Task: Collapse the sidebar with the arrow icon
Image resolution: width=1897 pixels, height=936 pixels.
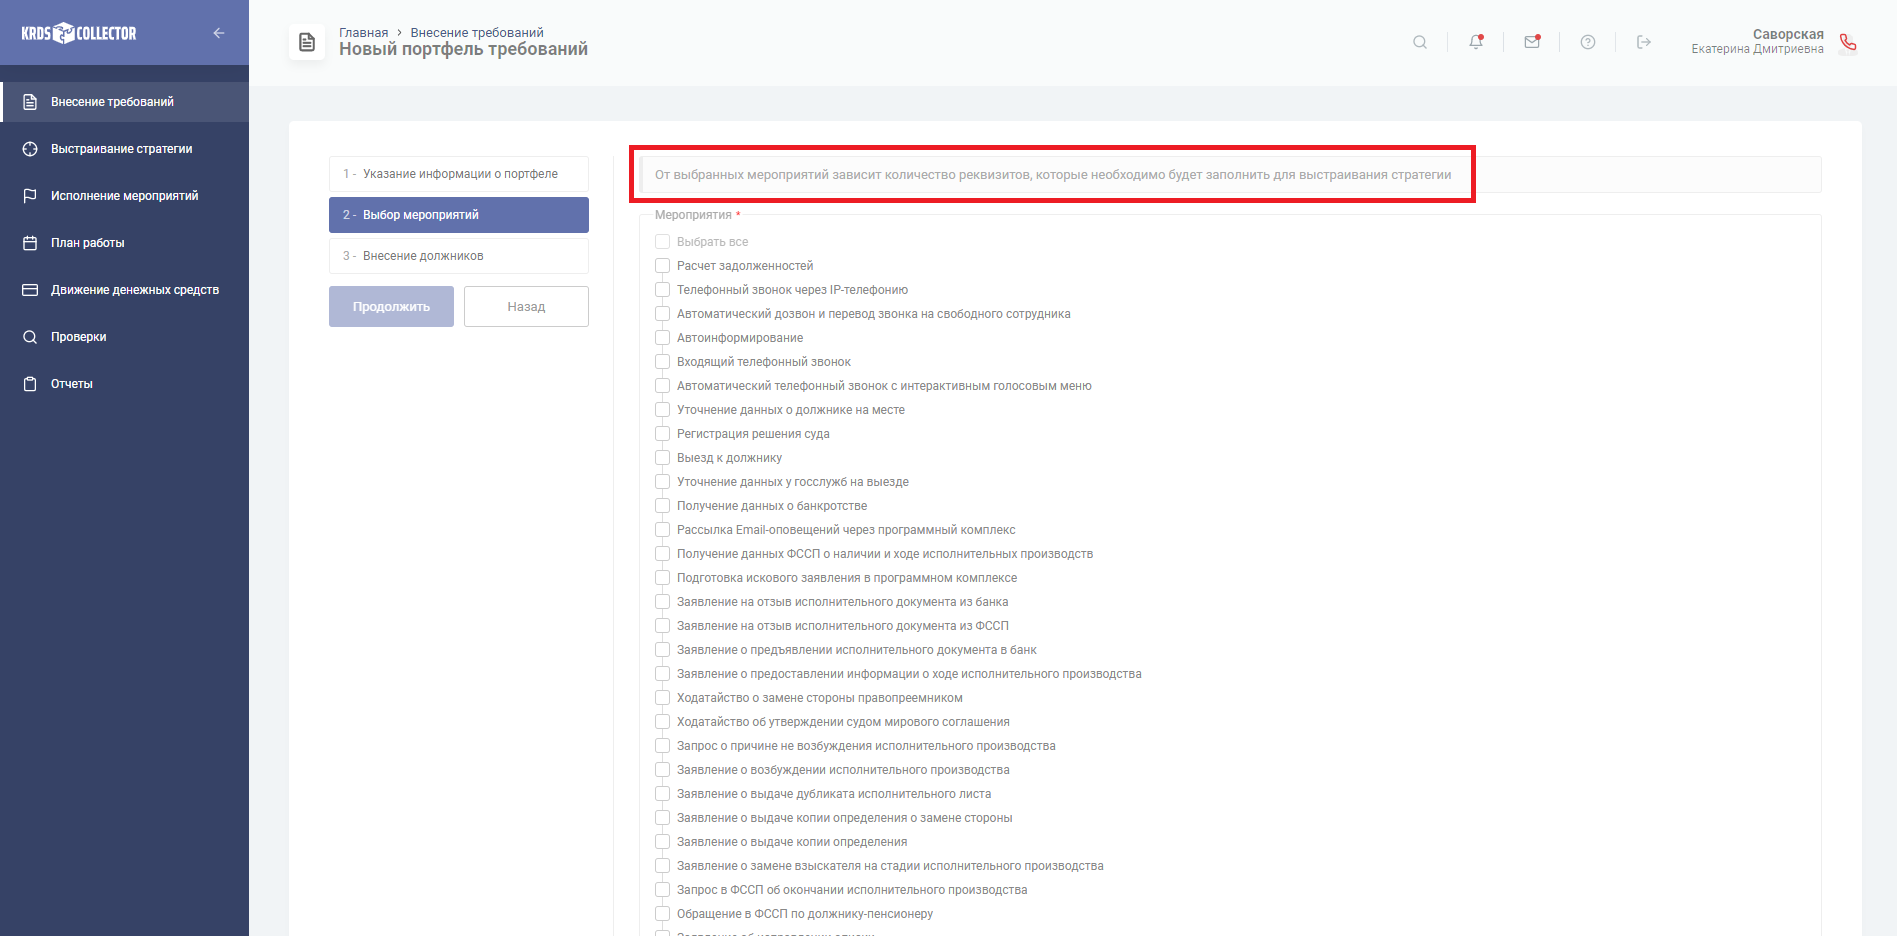Action: pos(218,33)
